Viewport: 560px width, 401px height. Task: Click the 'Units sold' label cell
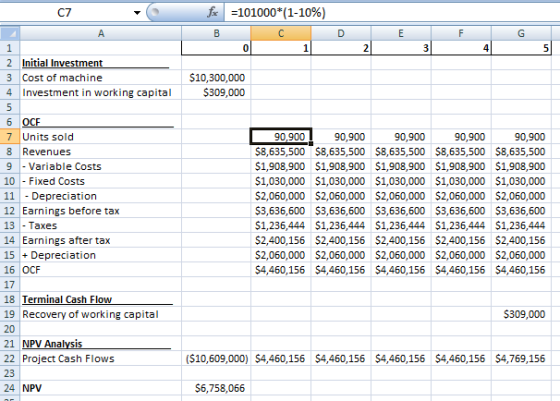pyautogui.click(x=101, y=137)
